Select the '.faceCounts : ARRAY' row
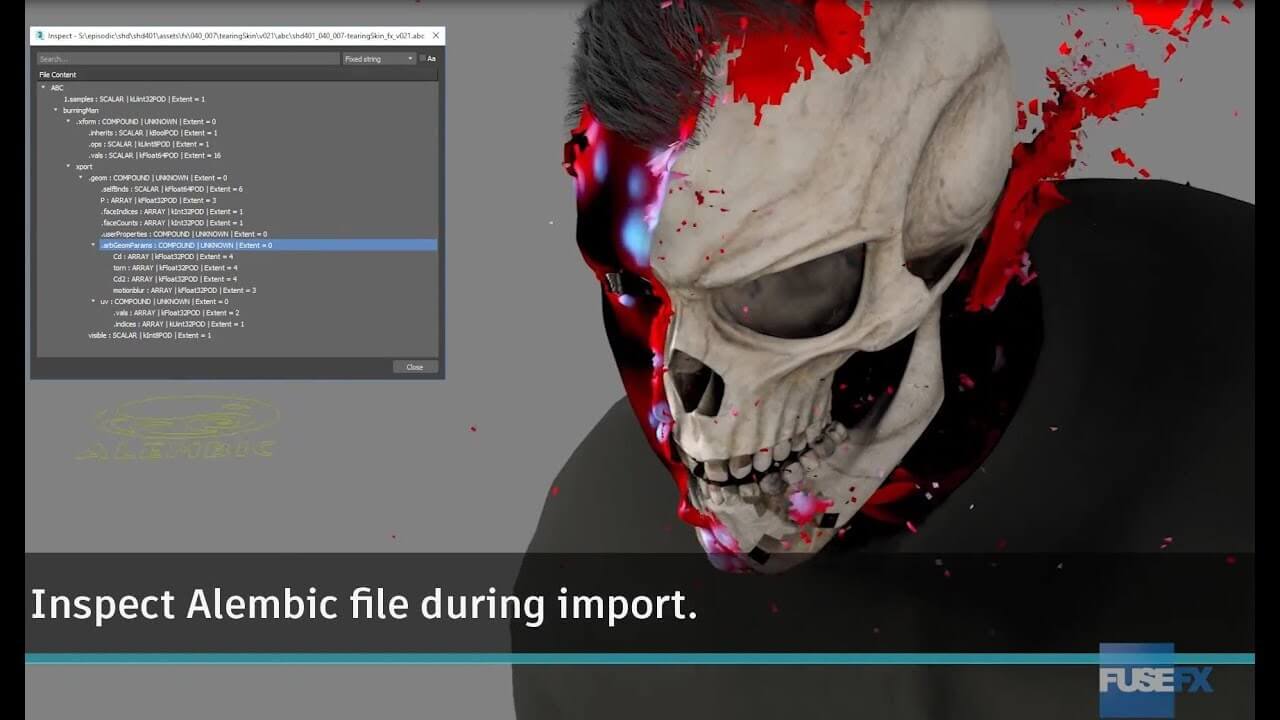Viewport: 1280px width, 720px height. pyautogui.click(x=172, y=223)
